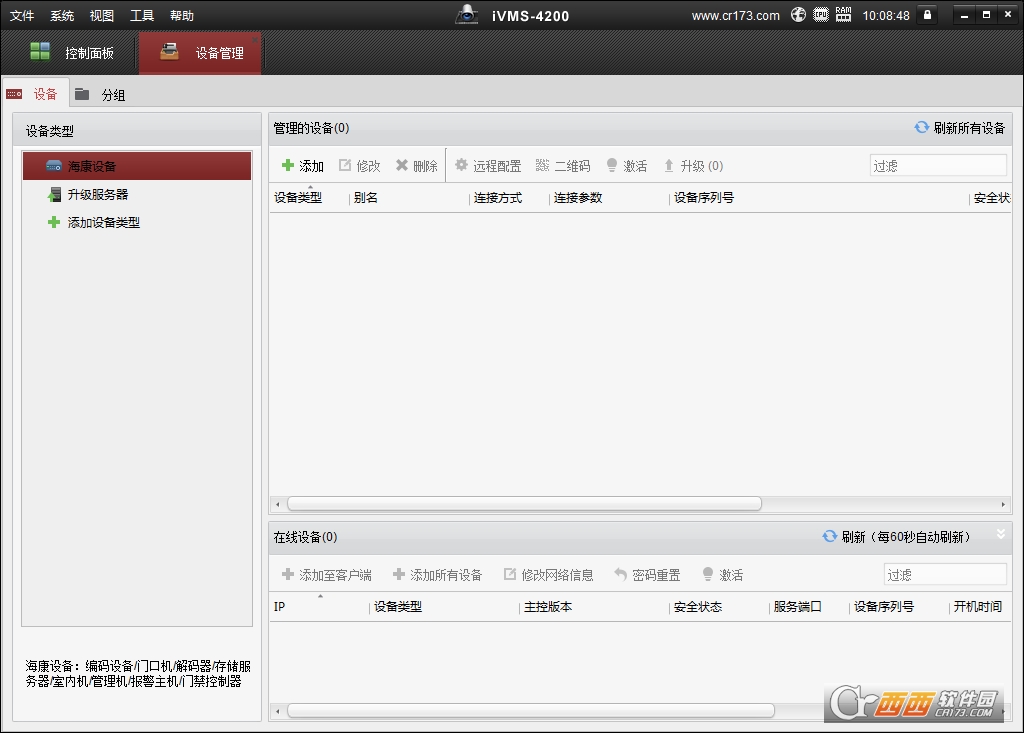1024x733 pixels.
Task: Switch to the 分组 (Group) tab
Action: click(x=101, y=95)
